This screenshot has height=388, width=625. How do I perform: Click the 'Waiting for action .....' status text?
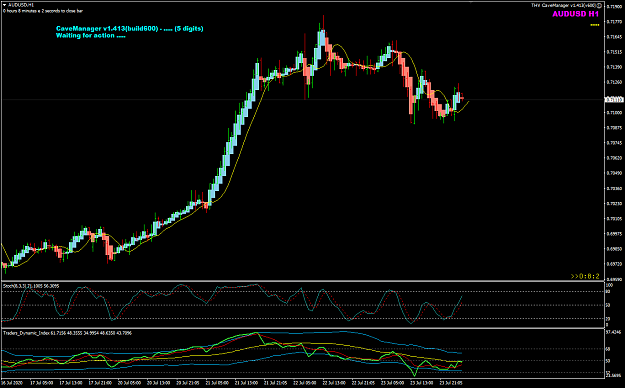(x=90, y=35)
